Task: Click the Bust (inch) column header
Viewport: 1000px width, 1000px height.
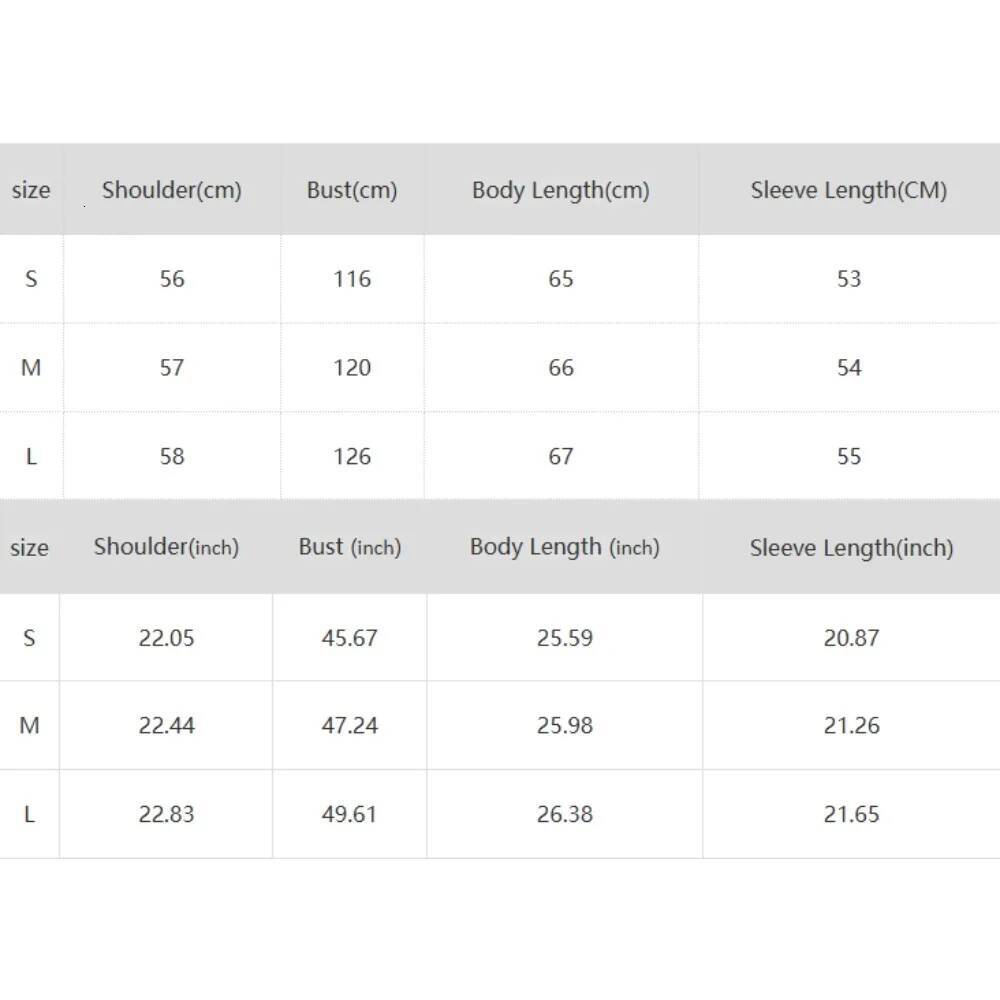Action: point(349,547)
